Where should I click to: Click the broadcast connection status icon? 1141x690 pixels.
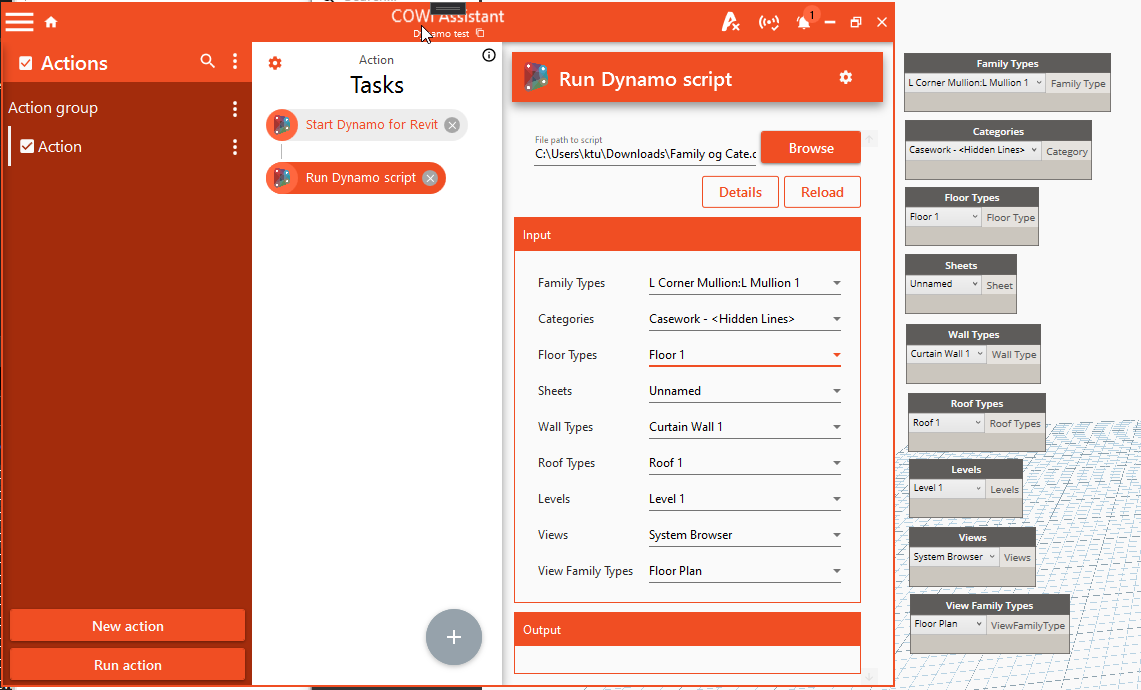[x=768, y=22]
